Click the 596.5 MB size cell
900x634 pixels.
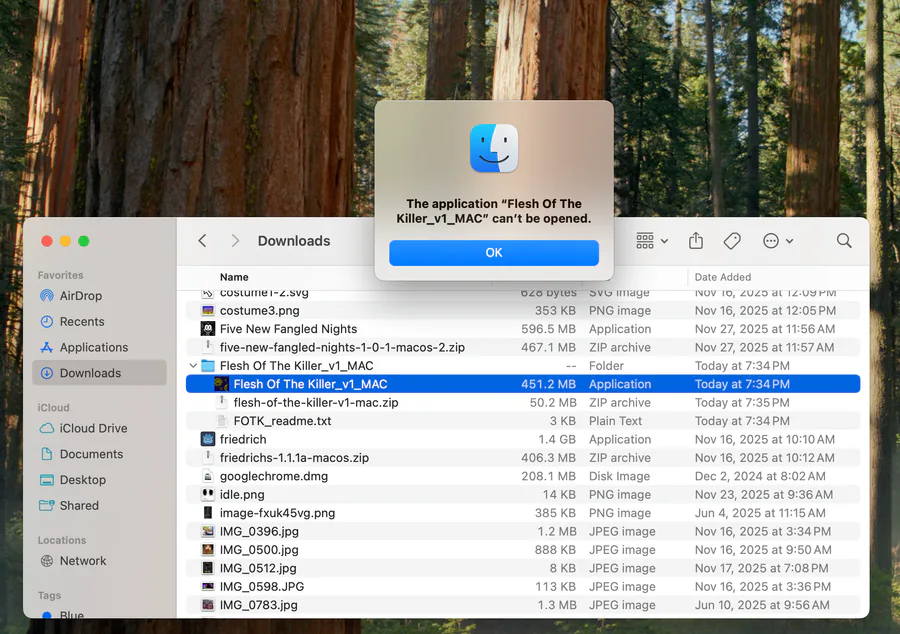coord(548,329)
